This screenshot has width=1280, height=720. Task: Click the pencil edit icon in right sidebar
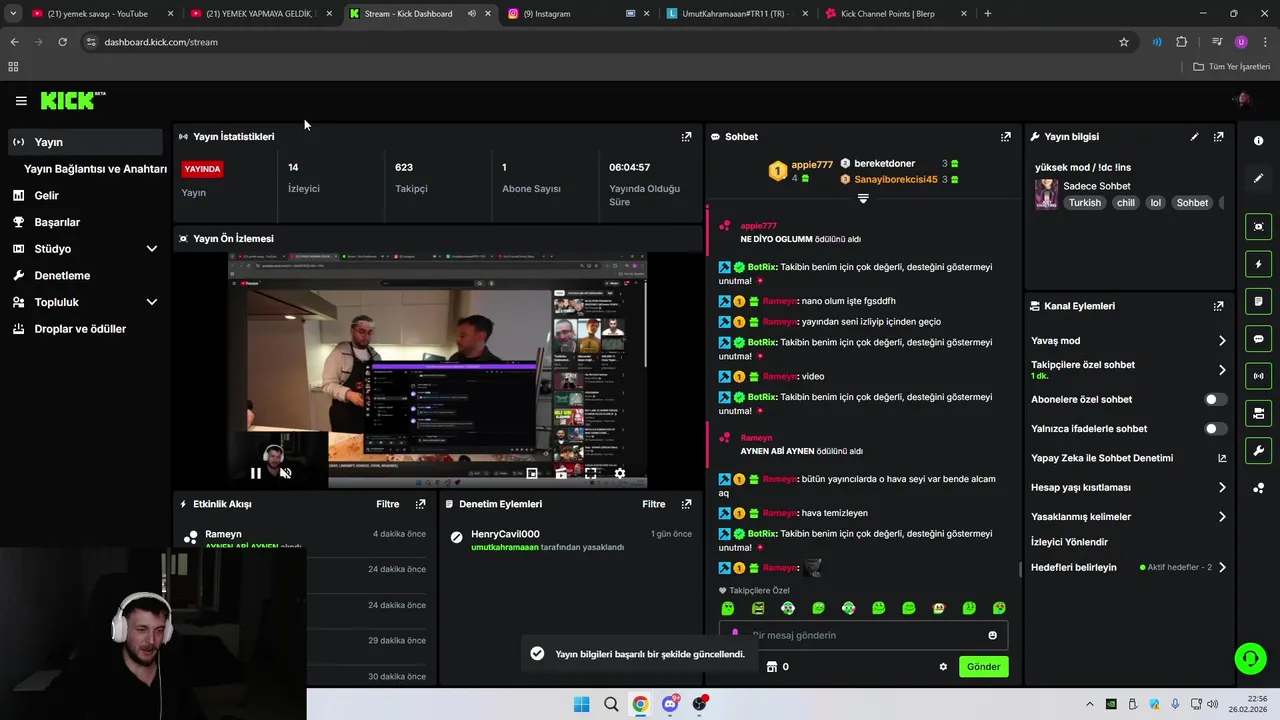(1258, 178)
